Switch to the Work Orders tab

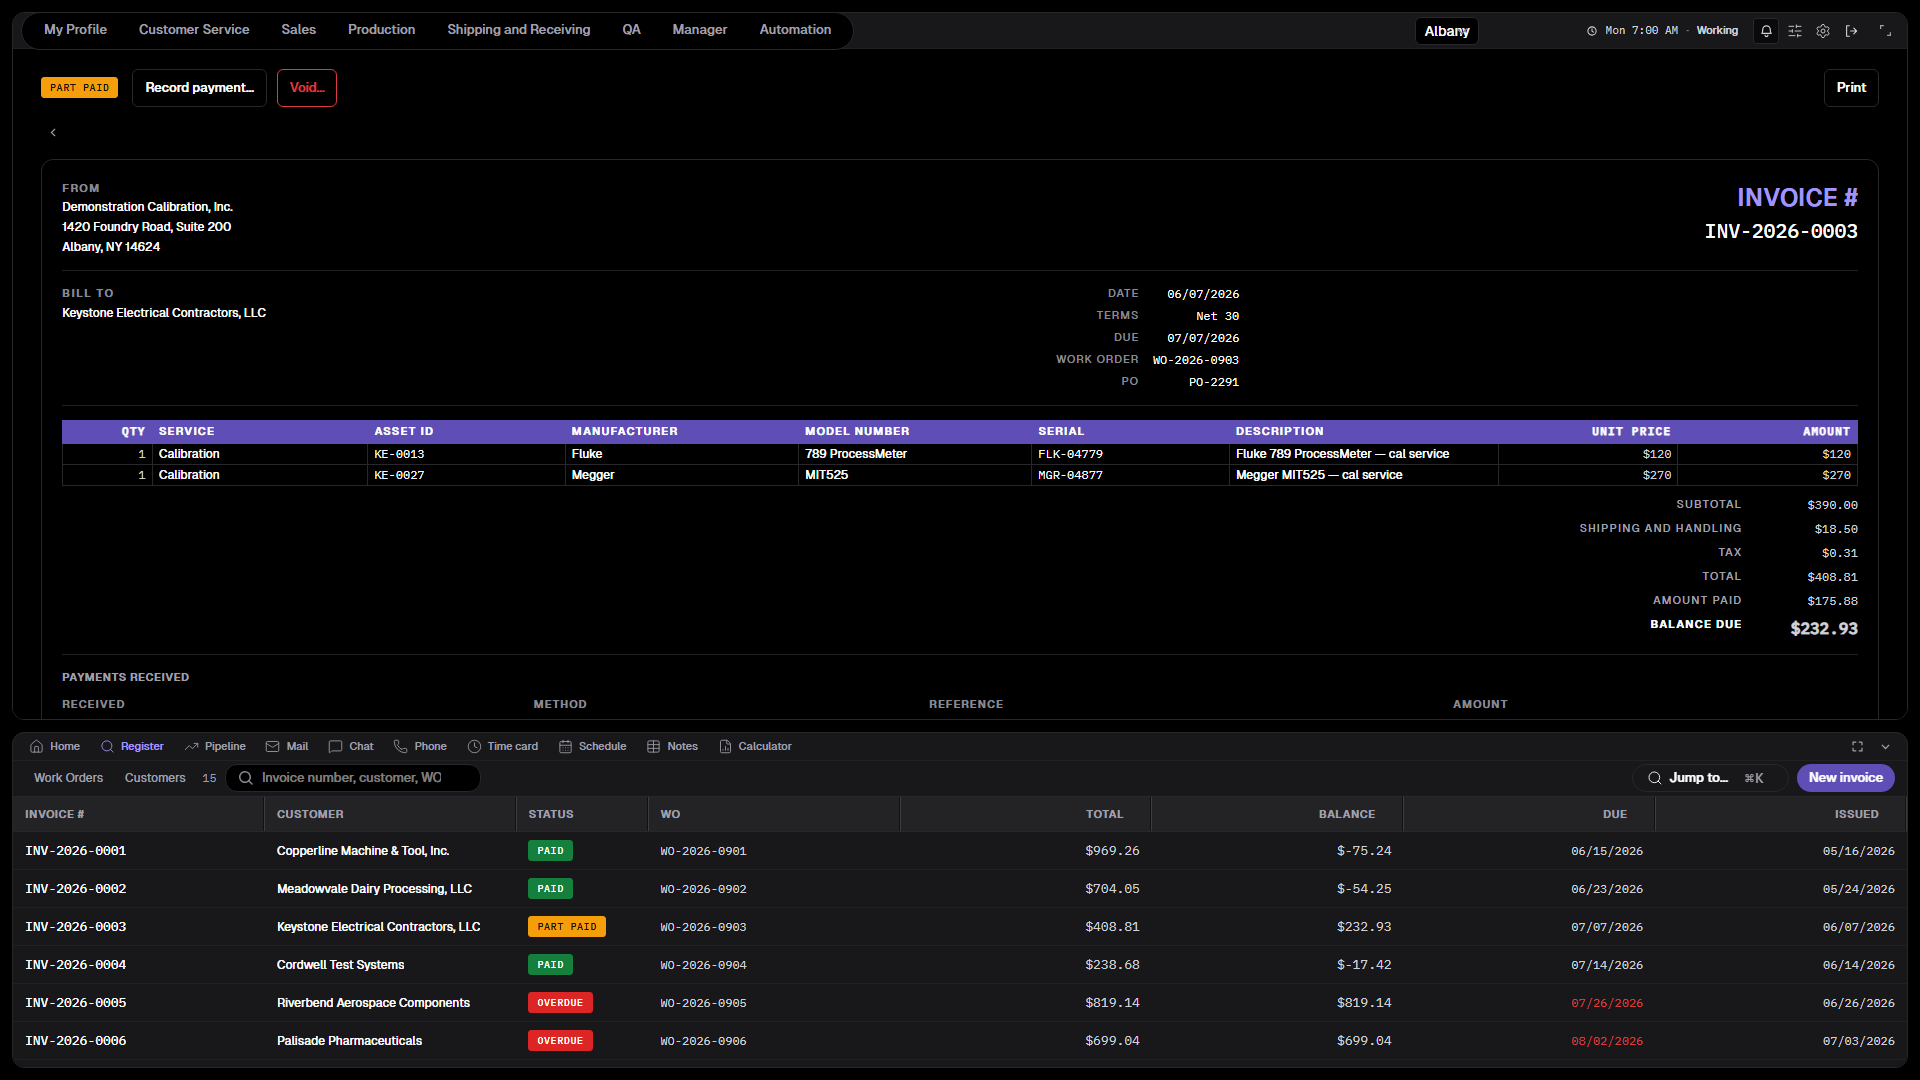click(68, 778)
